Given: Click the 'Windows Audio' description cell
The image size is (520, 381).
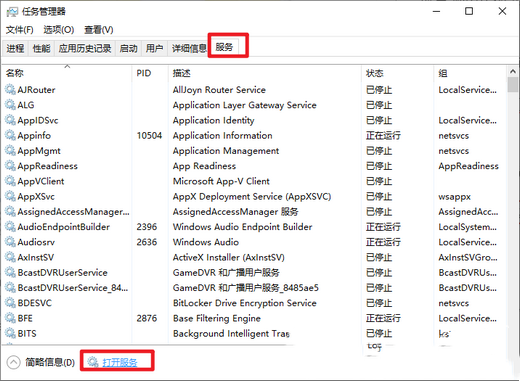Looking at the screenshot, I should pos(206,242).
